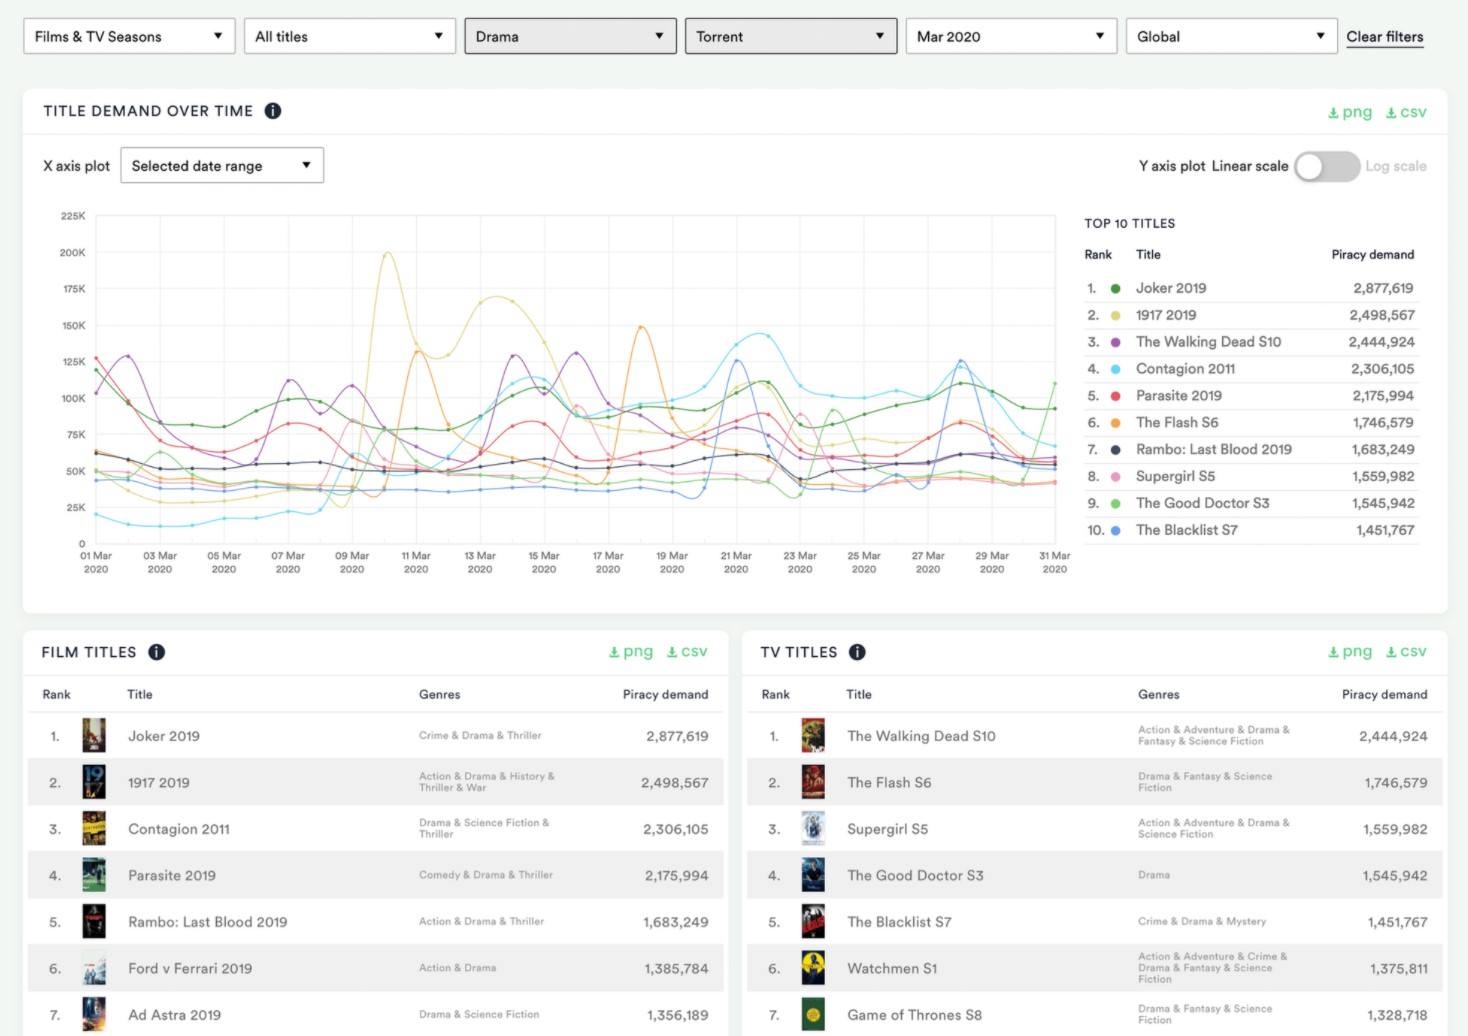Click the Clear filters link

point(1384,37)
